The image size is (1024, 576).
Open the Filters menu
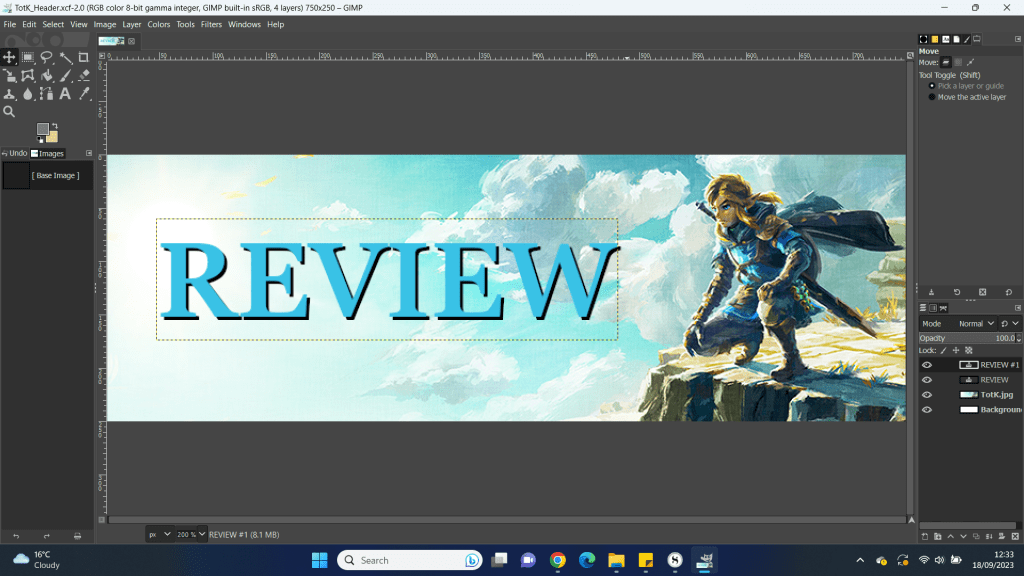click(211, 24)
